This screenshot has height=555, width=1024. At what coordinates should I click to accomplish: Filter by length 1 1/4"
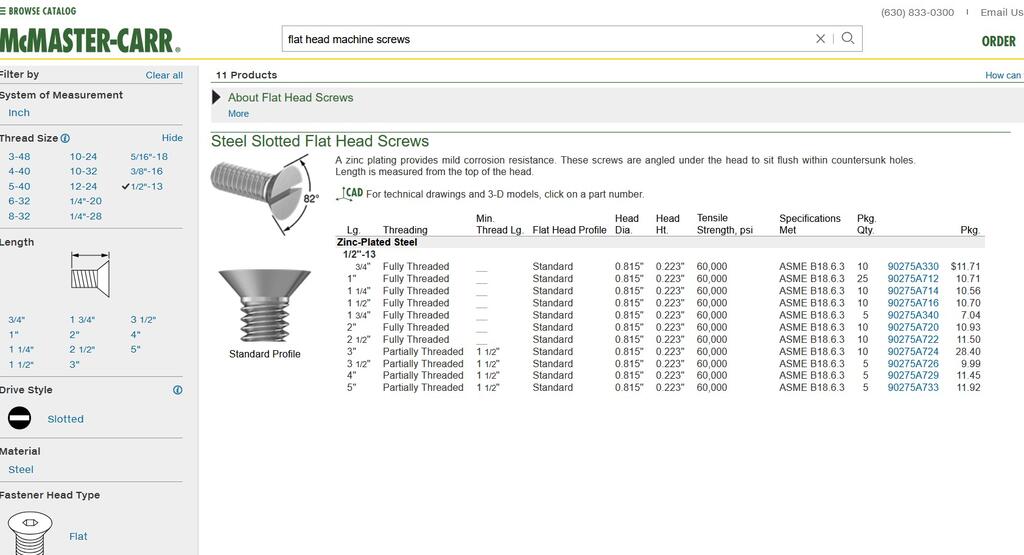[x=21, y=349]
